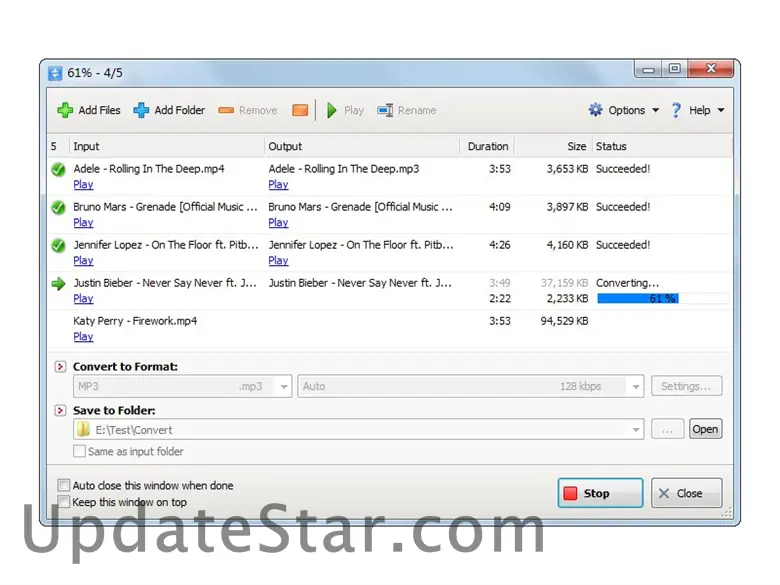The height and width of the screenshot is (585, 780).
Task: Click the green Play triangle in toolbar
Action: click(332, 110)
